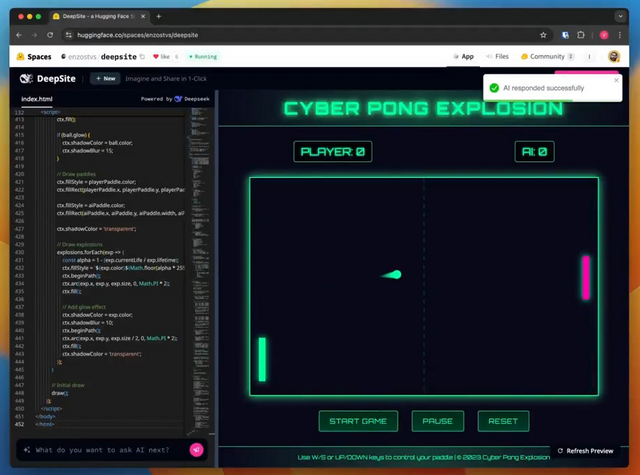Click the pink send prompt button
Screen dimensions: 640x475
point(196,450)
